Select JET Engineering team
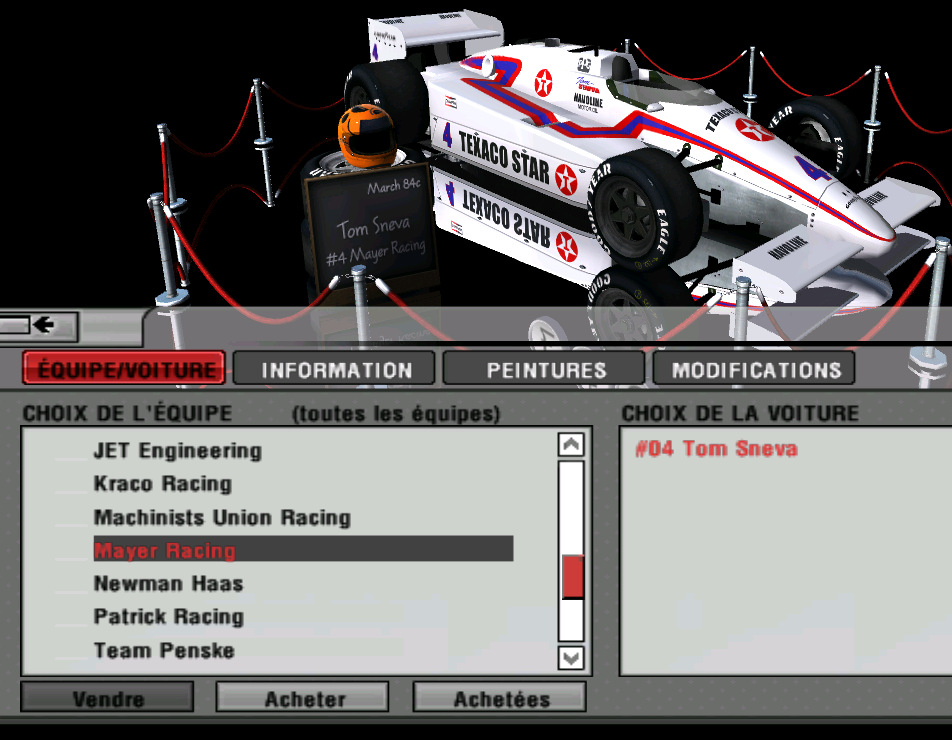 178,451
